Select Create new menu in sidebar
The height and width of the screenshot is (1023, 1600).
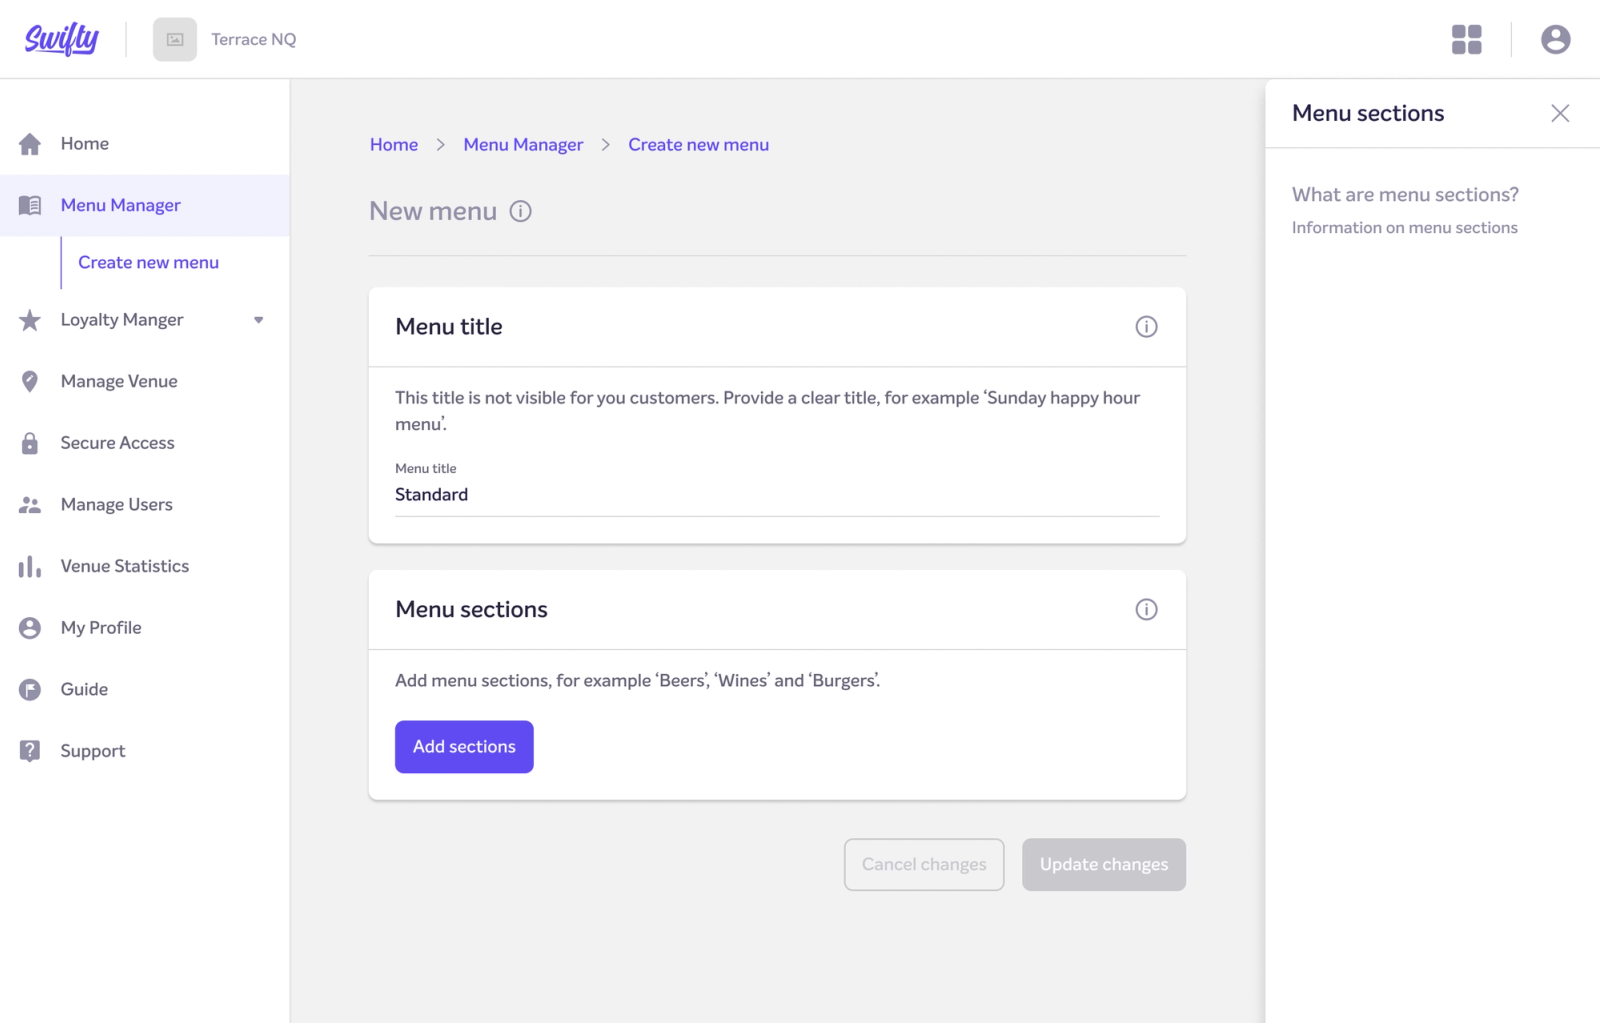click(x=148, y=262)
